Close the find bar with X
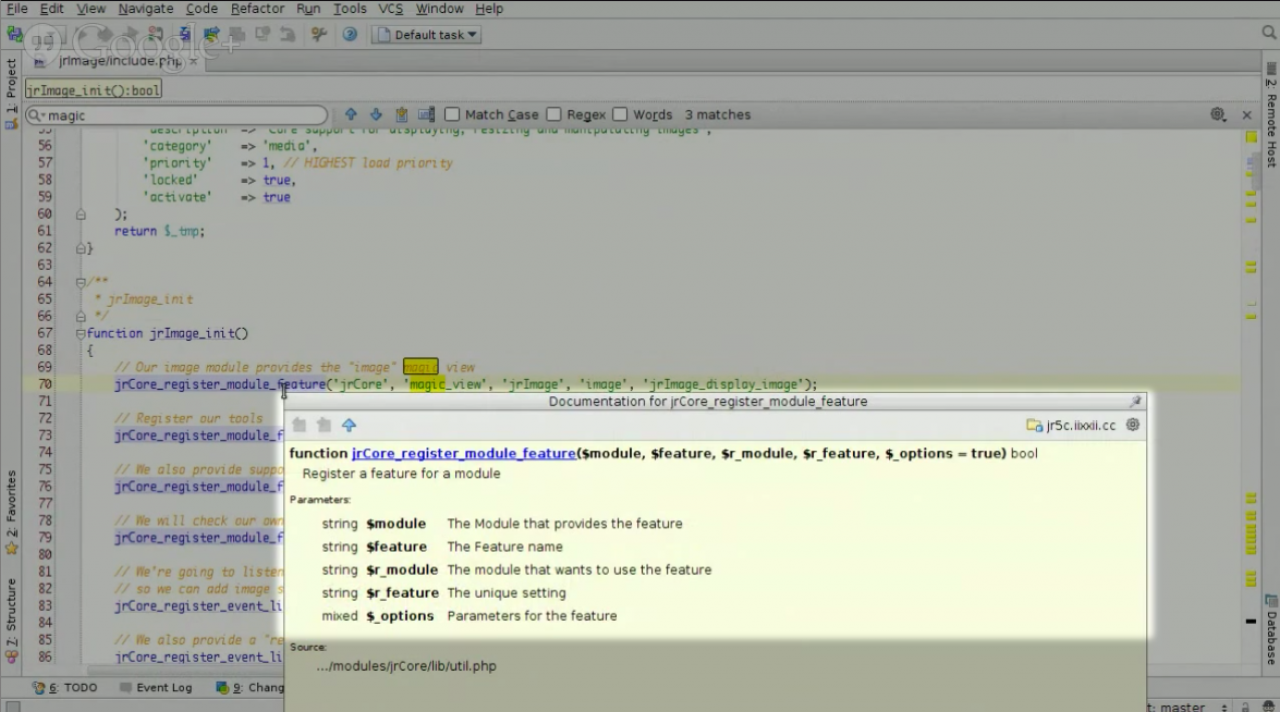 point(1246,115)
